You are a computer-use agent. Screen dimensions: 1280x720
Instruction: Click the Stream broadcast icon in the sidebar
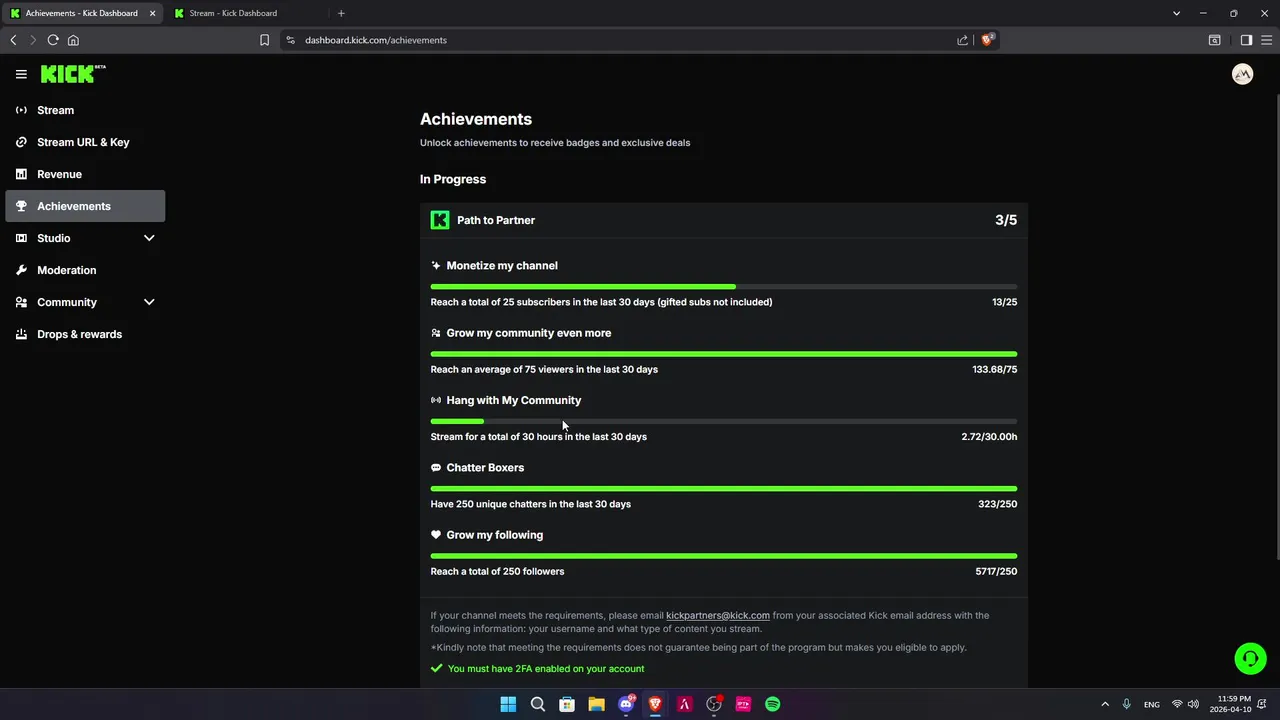(x=21, y=110)
